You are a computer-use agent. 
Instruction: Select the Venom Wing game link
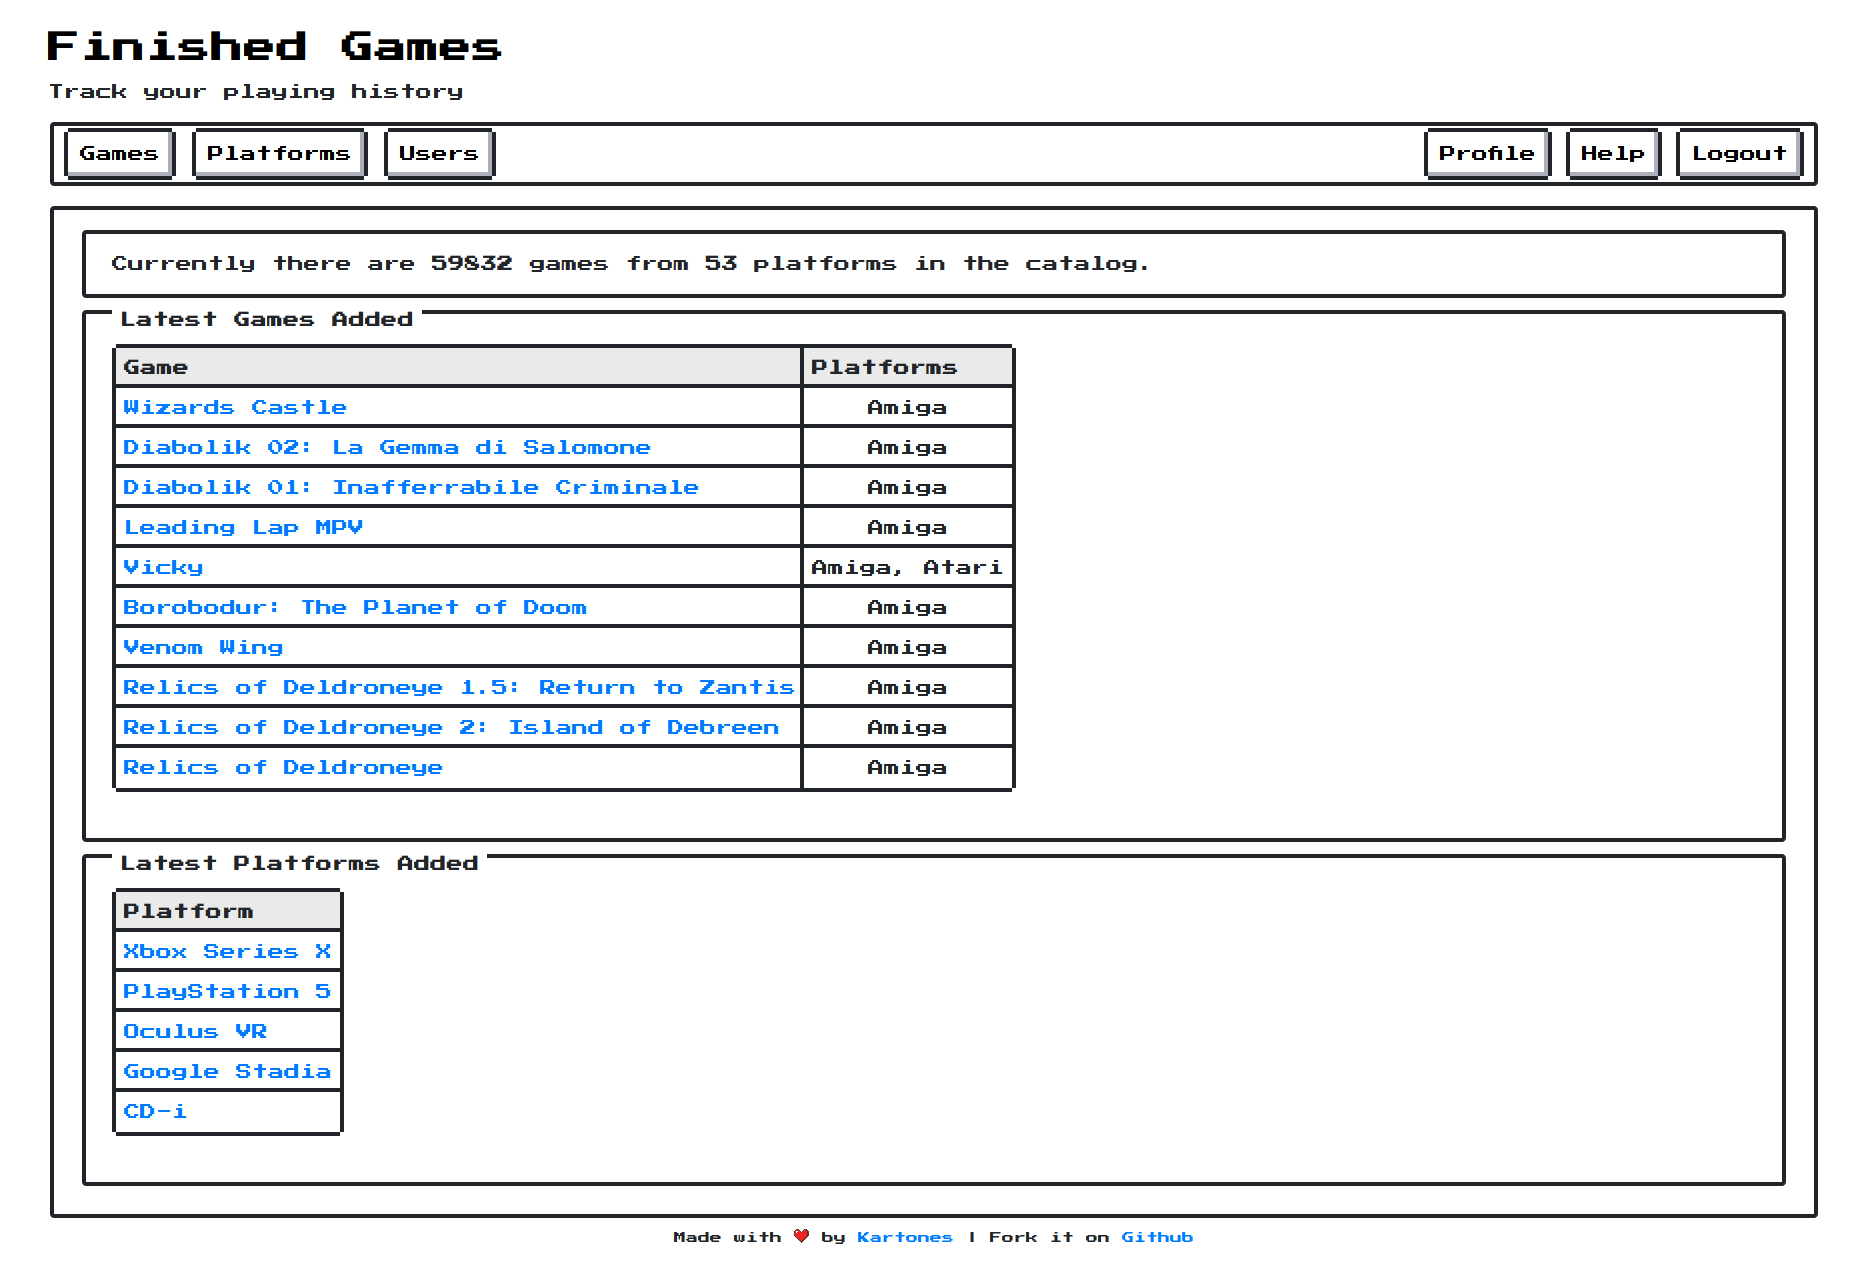(203, 647)
